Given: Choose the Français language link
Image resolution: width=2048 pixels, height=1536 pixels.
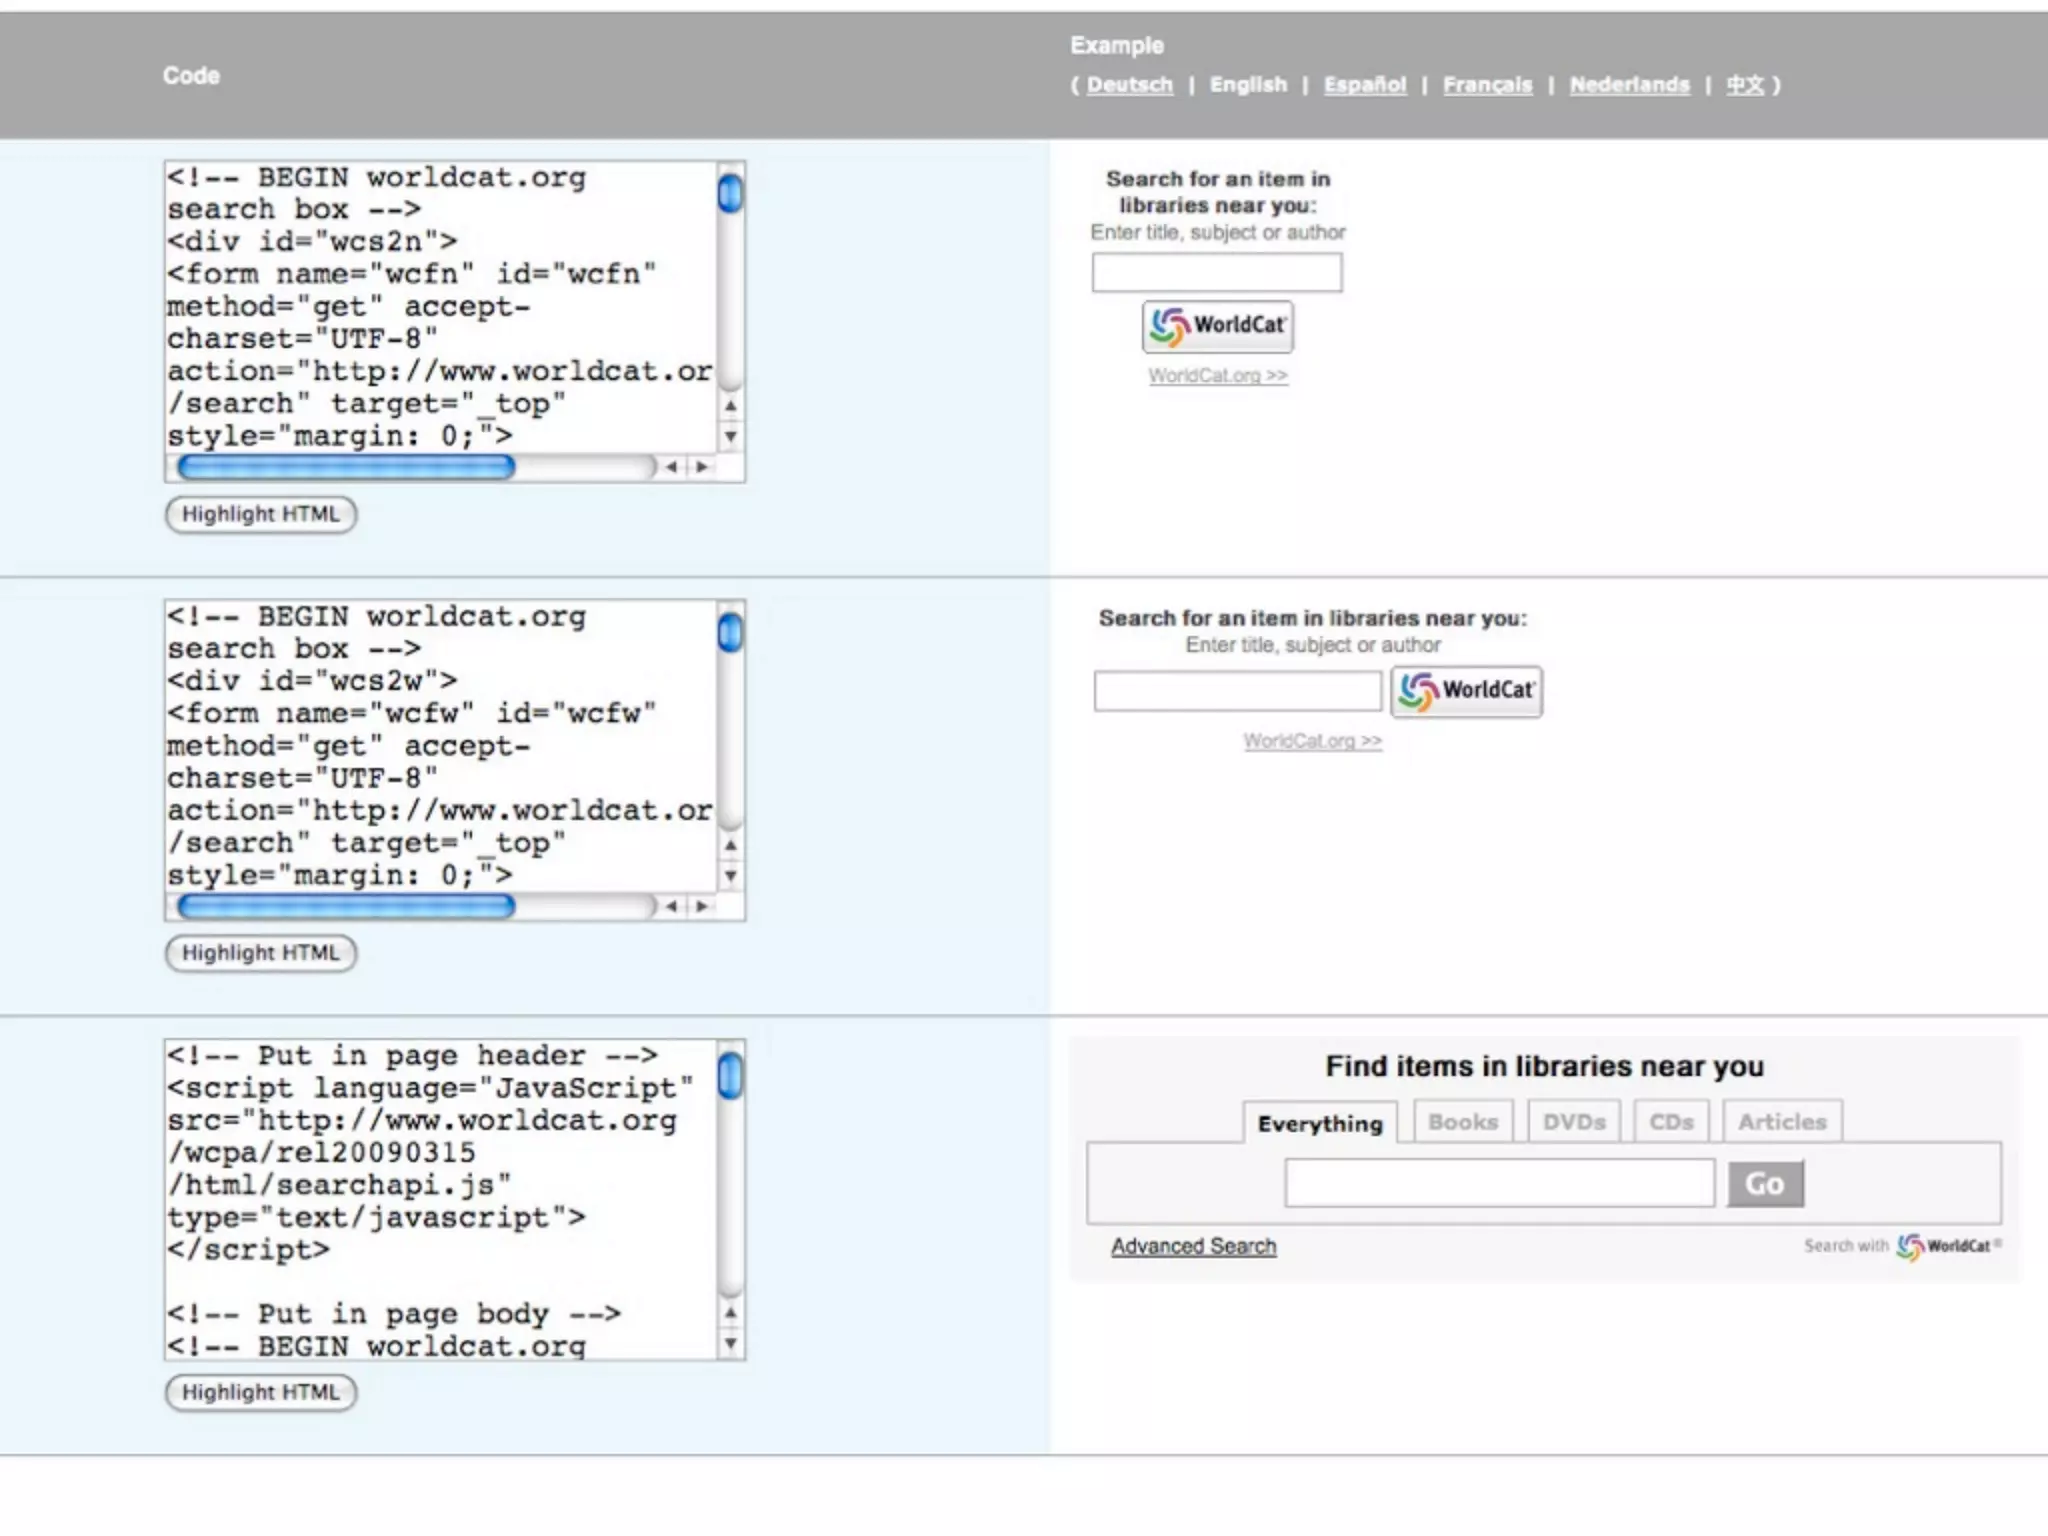Looking at the screenshot, I should (x=1487, y=85).
